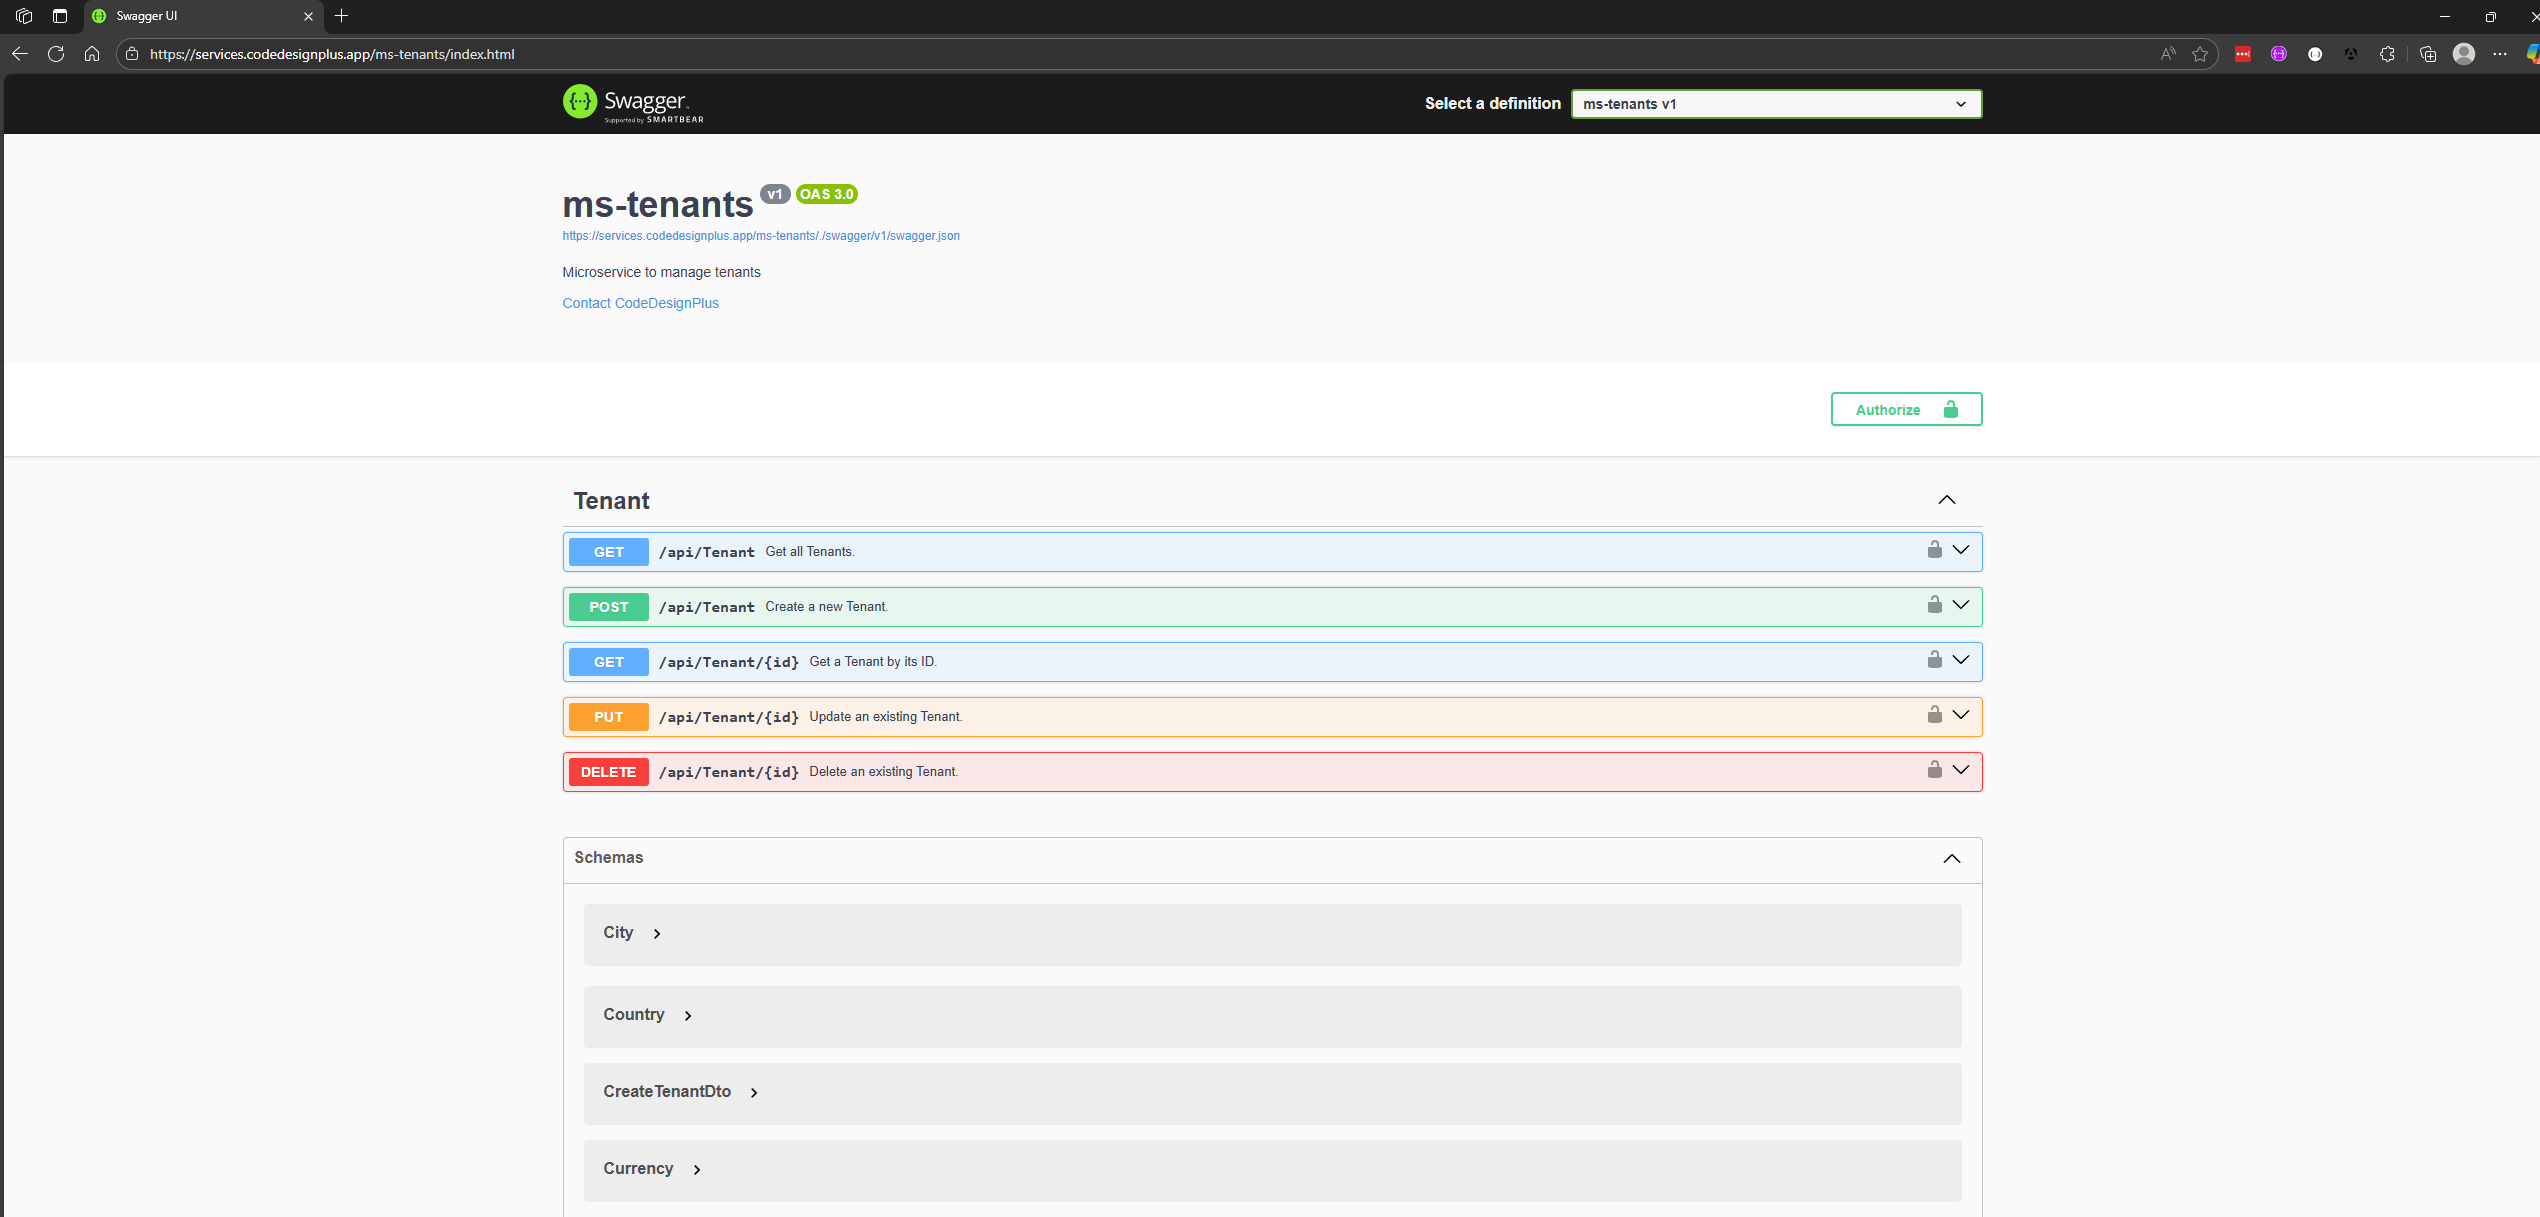Click 'Get all Tenants.' description text
The height and width of the screenshot is (1217, 2540).
[x=810, y=552]
